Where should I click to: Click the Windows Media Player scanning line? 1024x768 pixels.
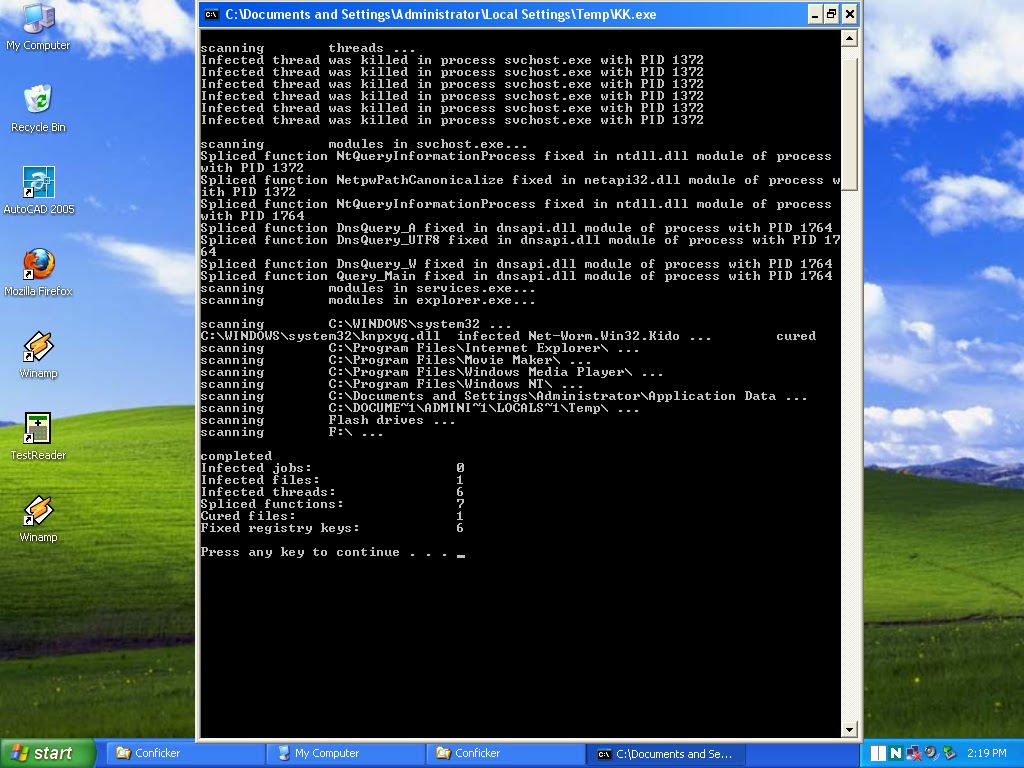[x=432, y=372]
